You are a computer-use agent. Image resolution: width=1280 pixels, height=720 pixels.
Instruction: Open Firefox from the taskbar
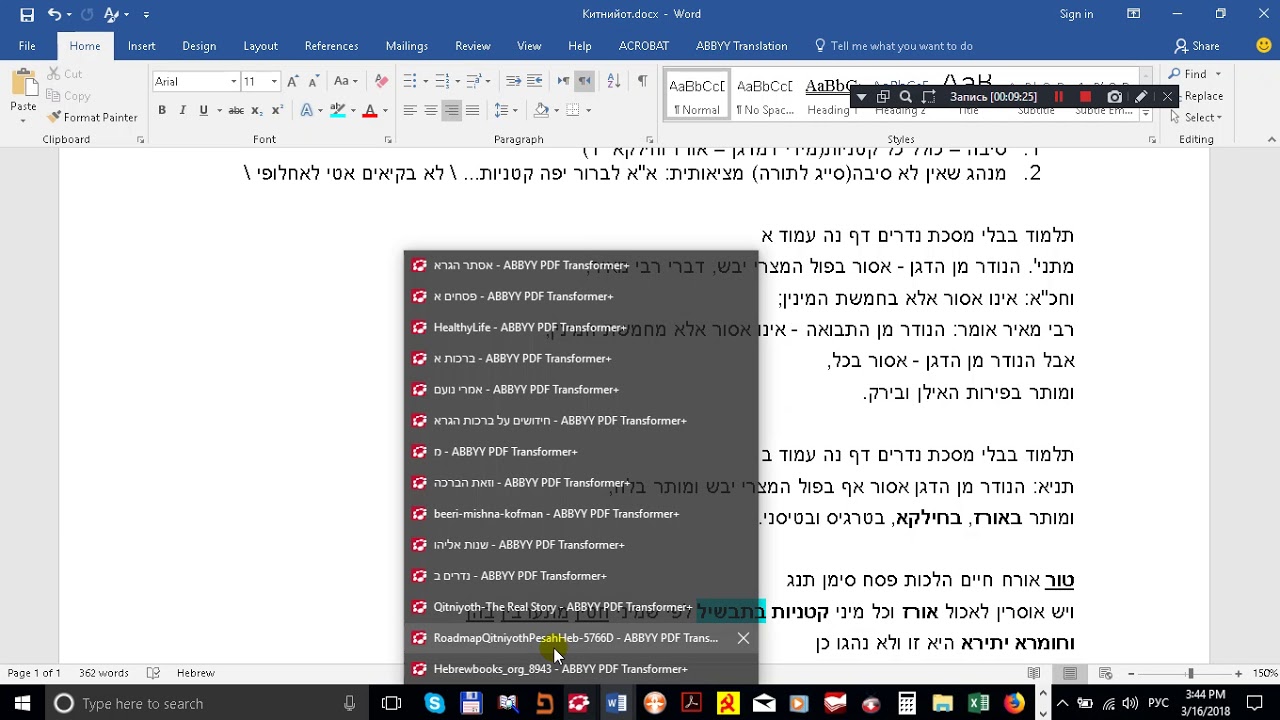[x=1015, y=703]
